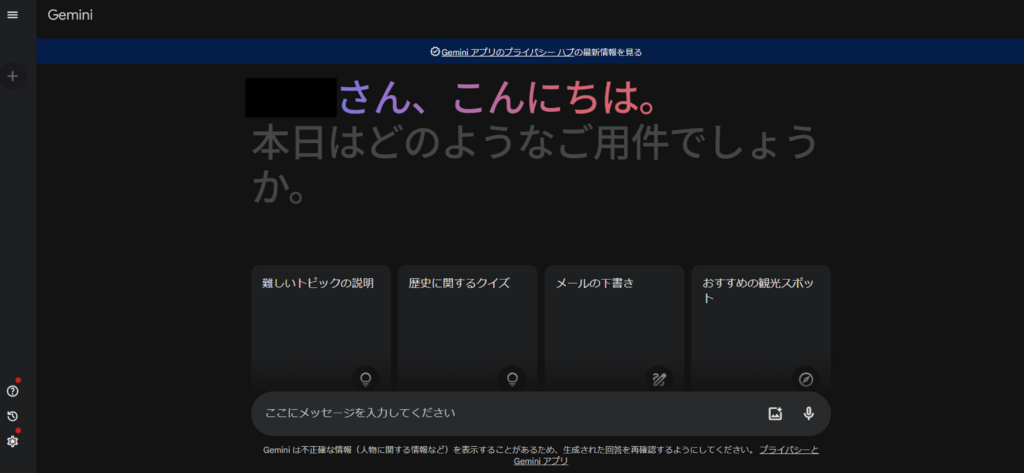Open Gemini アプリのプライバシー ハブ link

pyautogui.click(x=507, y=52)
